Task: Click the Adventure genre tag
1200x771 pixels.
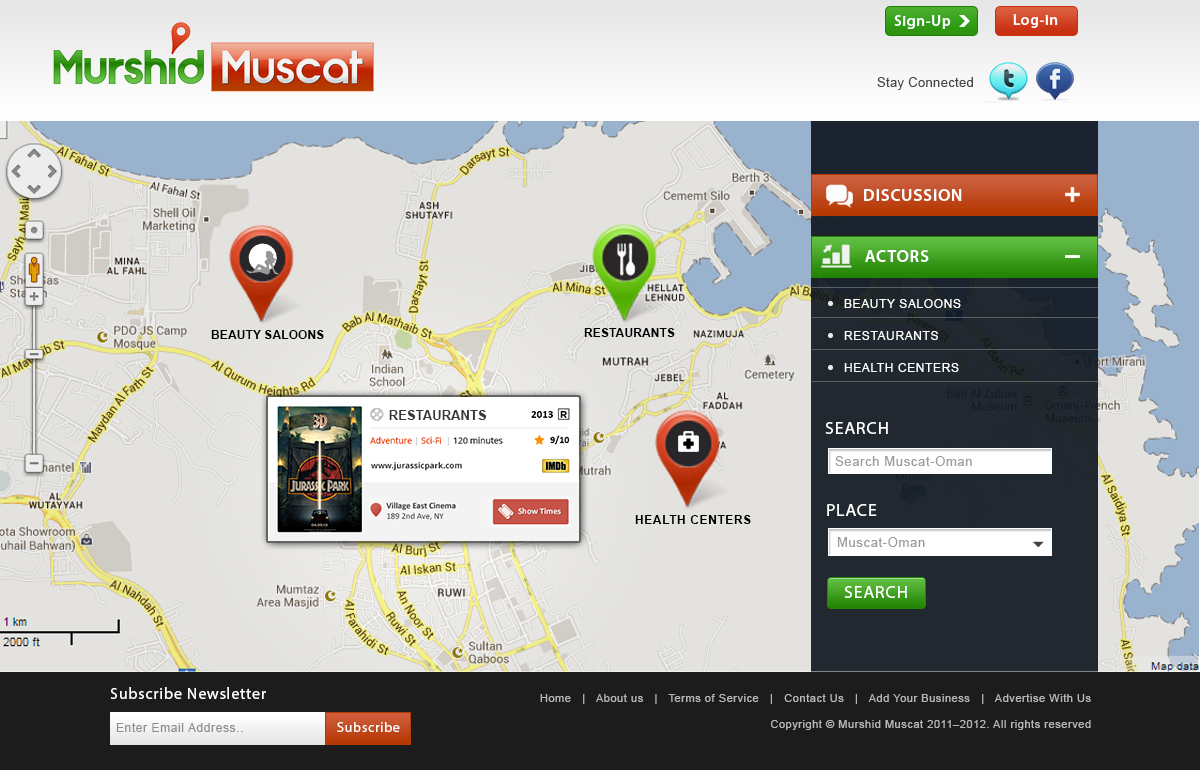Action: 391,441
